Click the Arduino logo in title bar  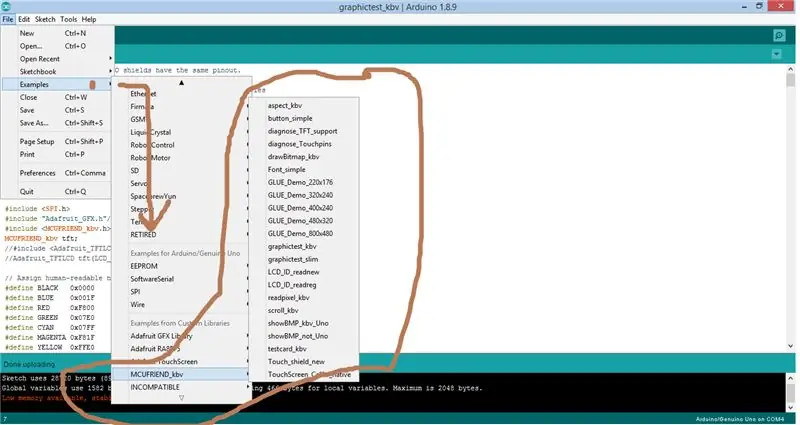pos(6,7)
